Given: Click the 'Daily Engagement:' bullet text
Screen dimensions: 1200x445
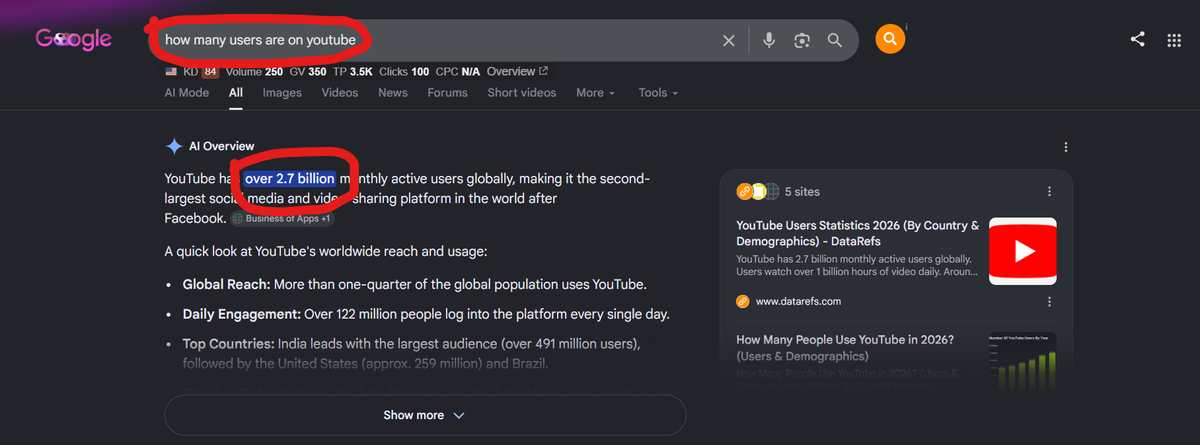Looking at the screenshot, I should tap(242, 314).
